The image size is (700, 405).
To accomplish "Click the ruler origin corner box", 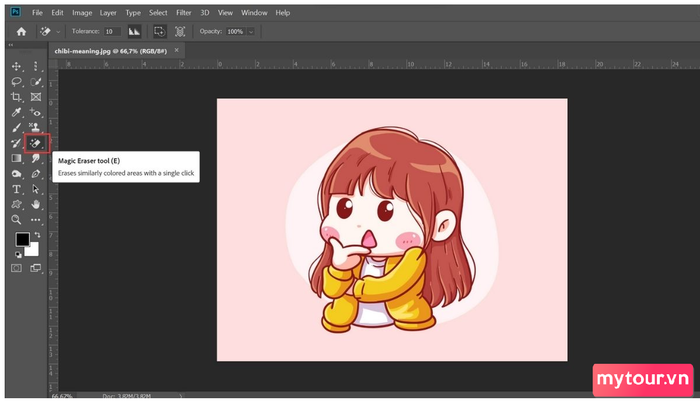I will (x=53, y=64).
